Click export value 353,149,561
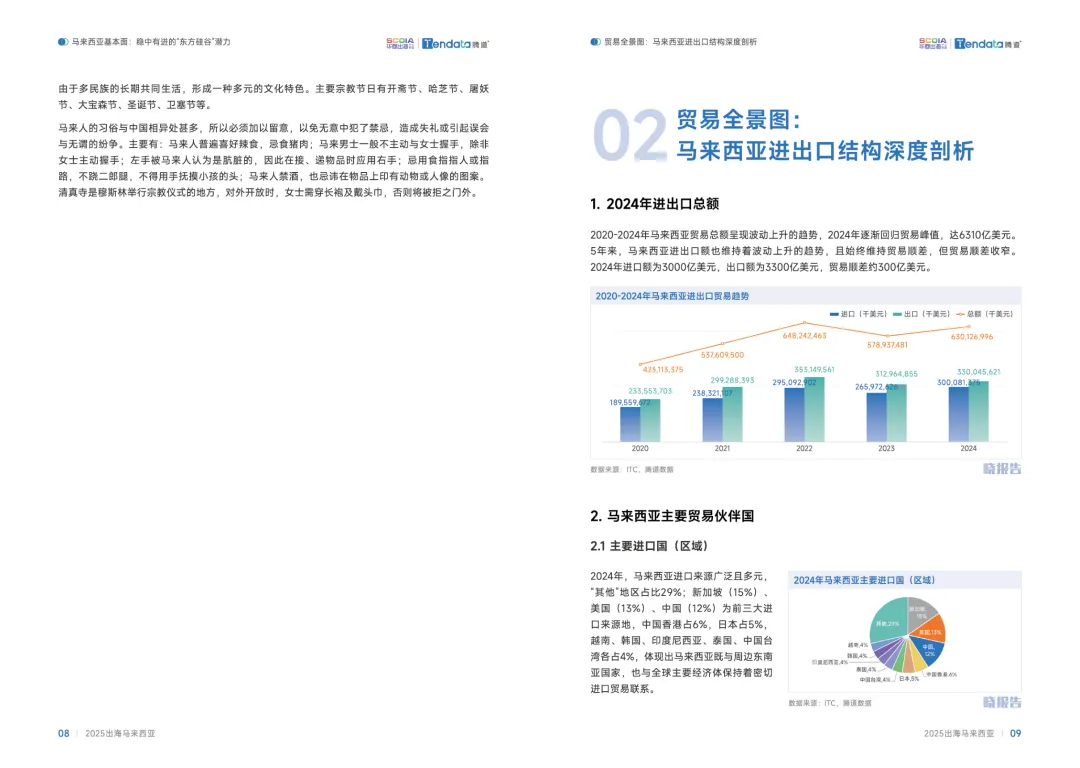This screenshot has width=1080, height=768. [814, 370]
